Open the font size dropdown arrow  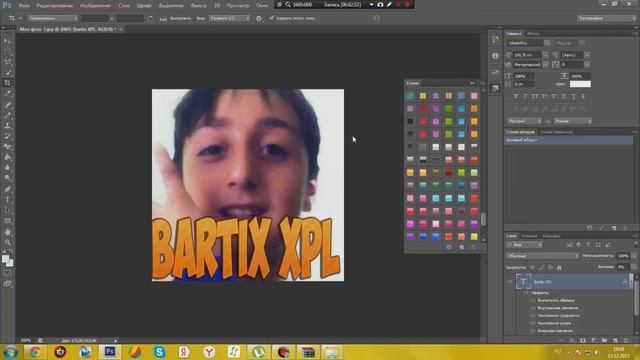[546, 55]
